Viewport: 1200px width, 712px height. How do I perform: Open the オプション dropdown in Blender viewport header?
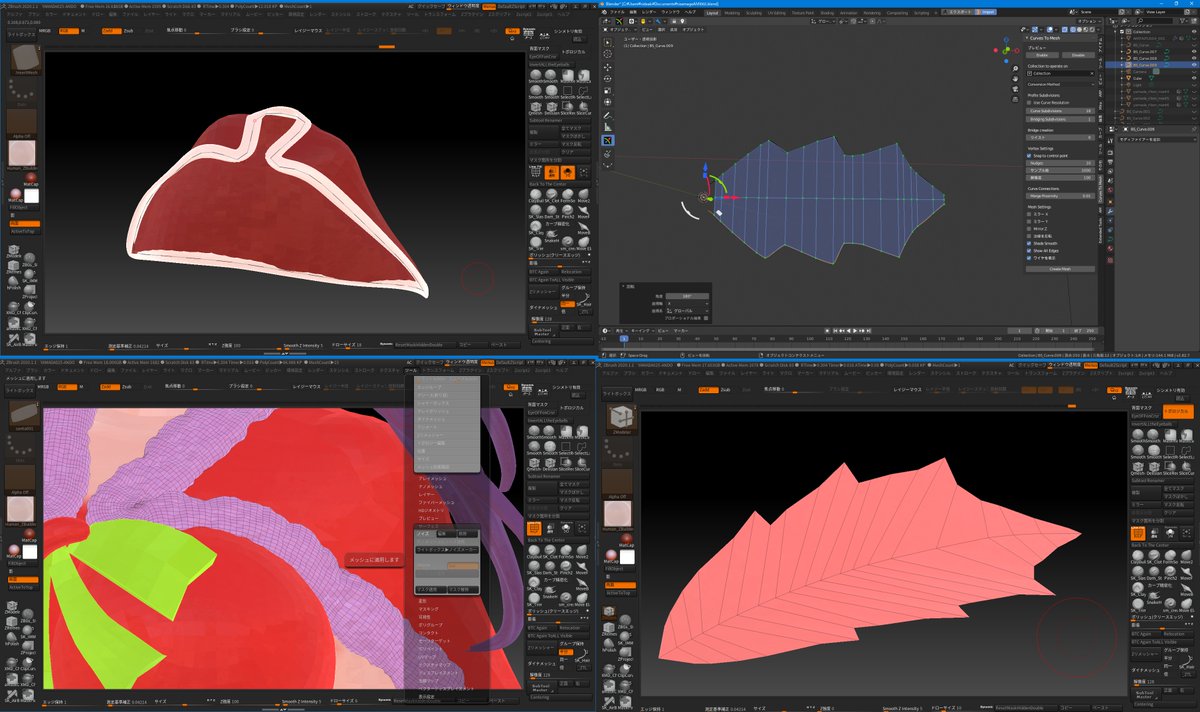(1090, 21)
